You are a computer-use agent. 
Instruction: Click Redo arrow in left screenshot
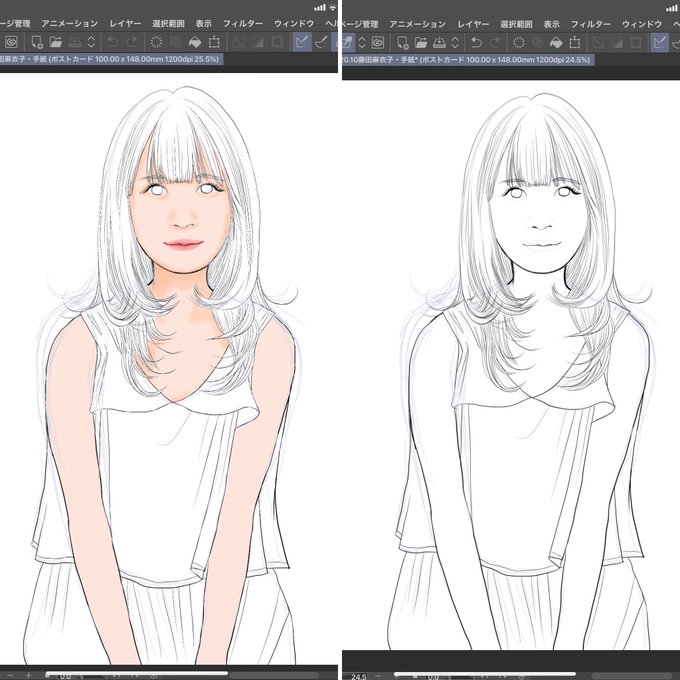(x=131, y=42)
